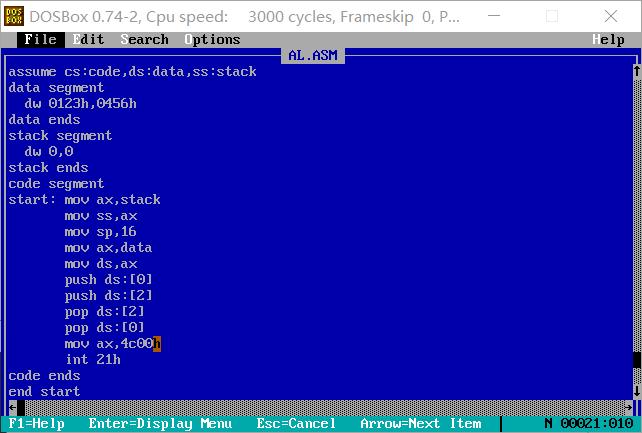Click the 'int 21h' instruction
Viewport: 642px width, 433px height.
tap(93, 359)
